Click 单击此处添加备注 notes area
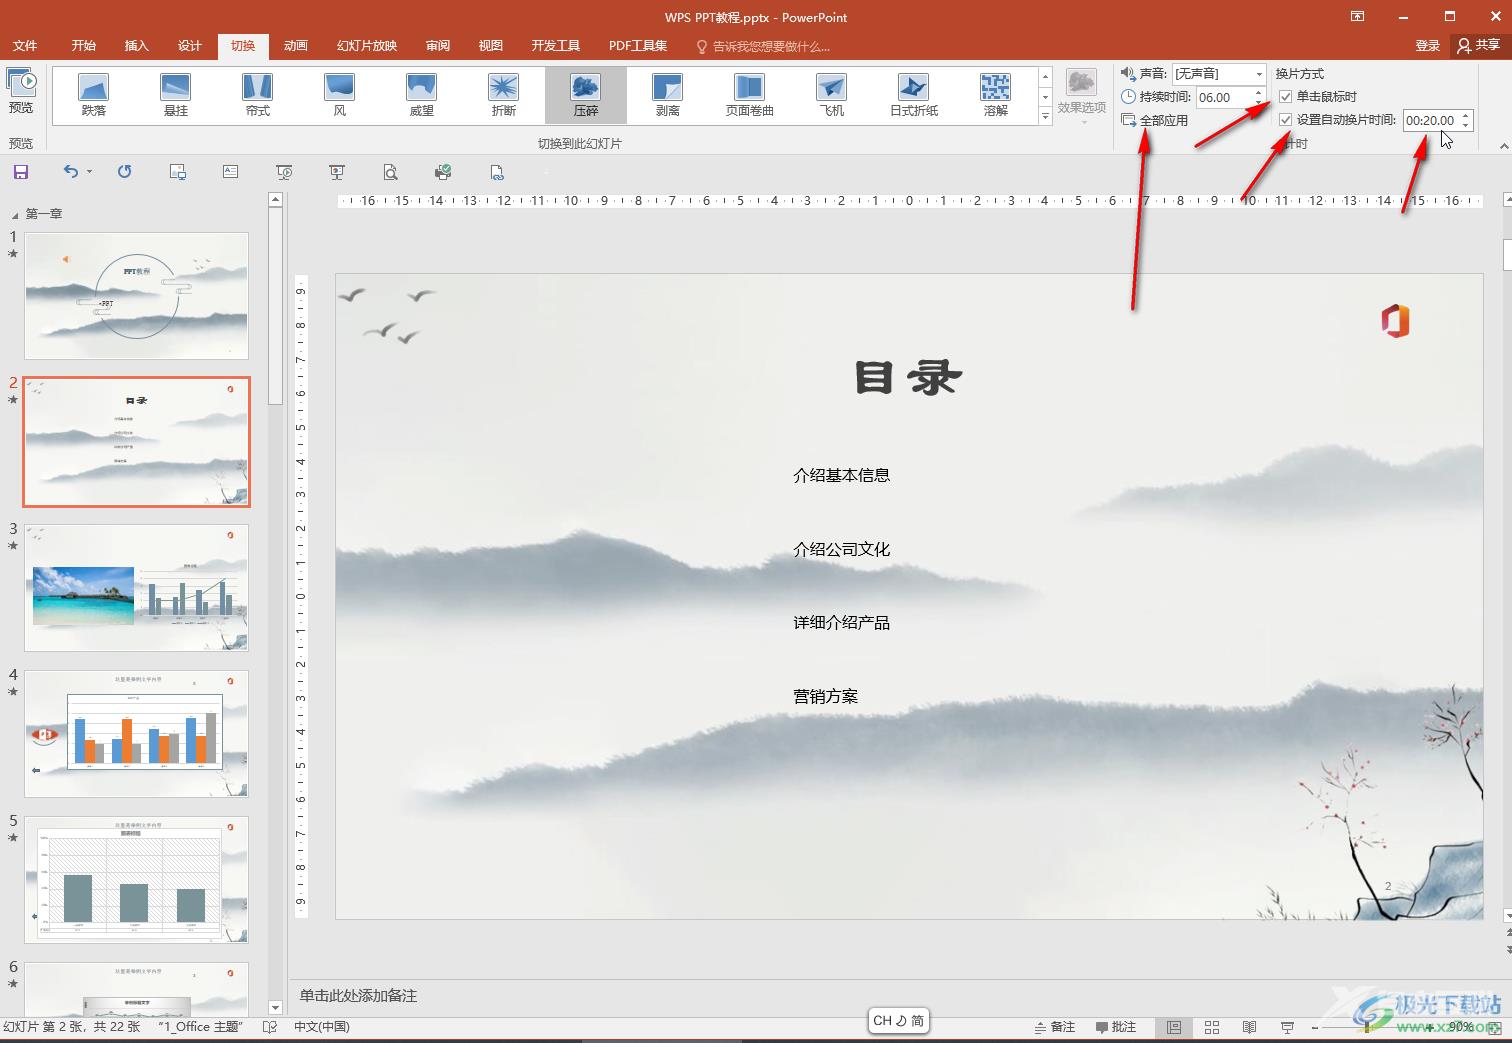Image resolution: width=1512 pixels, height=1043 pixels. [x=358, y=996]
